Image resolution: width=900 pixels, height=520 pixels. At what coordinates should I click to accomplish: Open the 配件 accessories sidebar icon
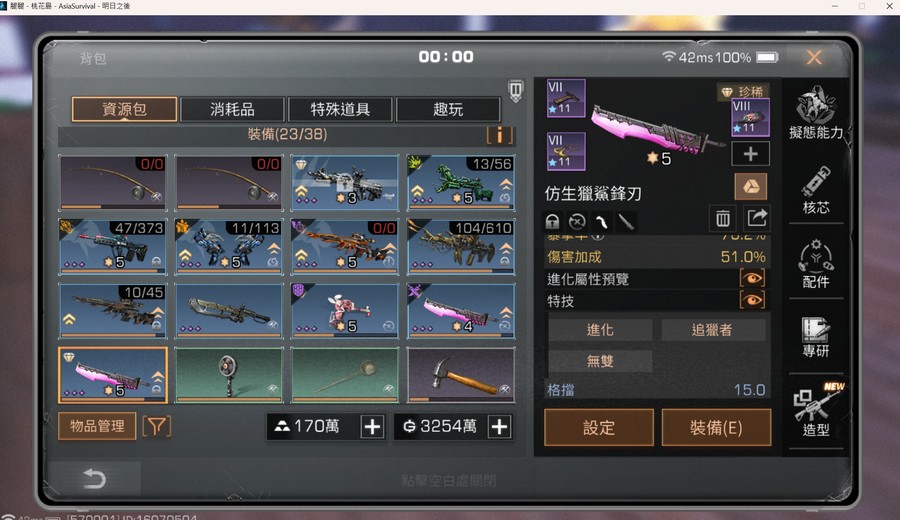coord(816,264)
